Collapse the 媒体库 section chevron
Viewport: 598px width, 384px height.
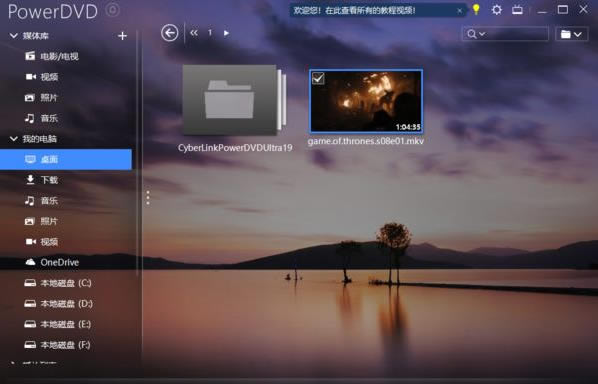pyautogui.click(x=14, y=36)
